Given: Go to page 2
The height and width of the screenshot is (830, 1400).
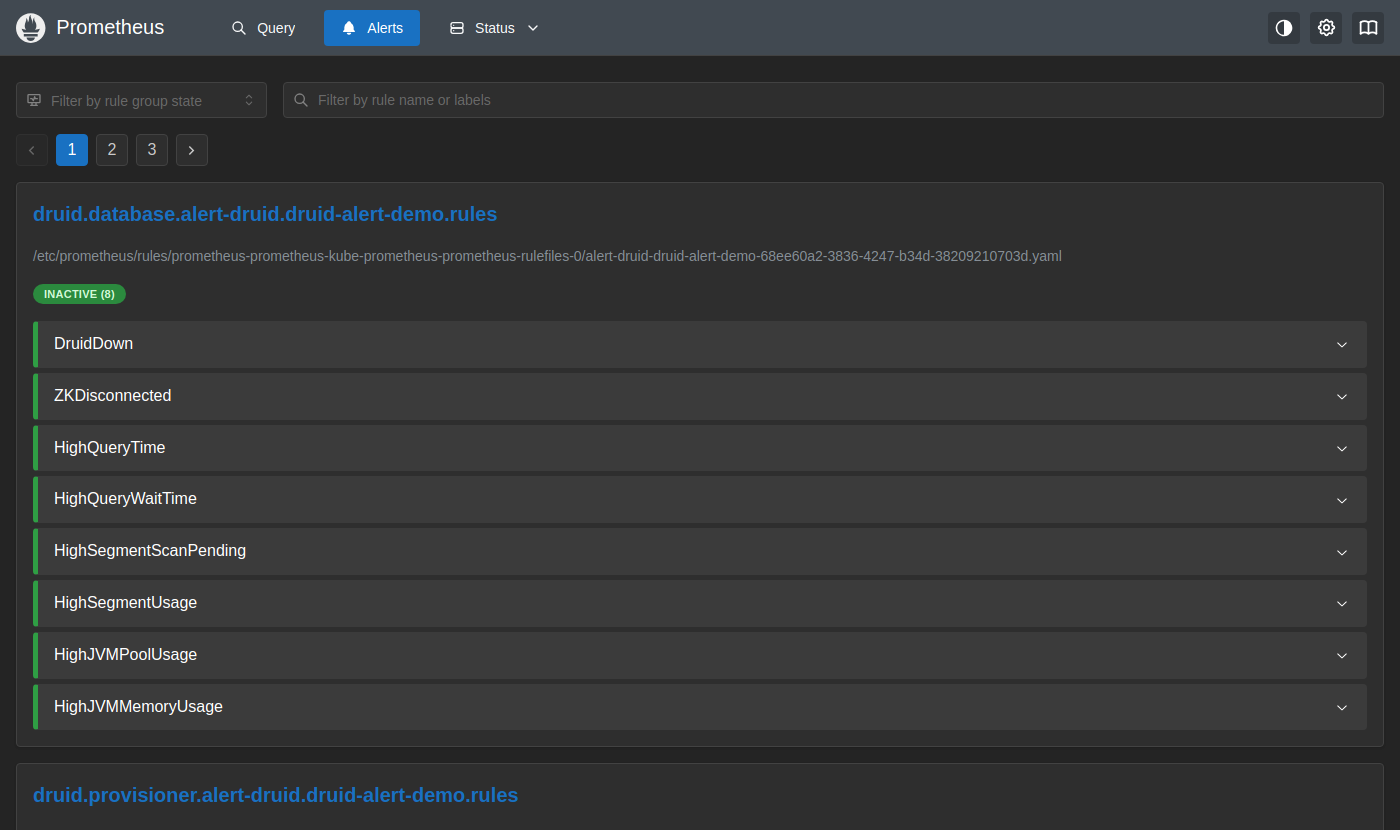Looking at the screenshot, I should pos(112,150).
